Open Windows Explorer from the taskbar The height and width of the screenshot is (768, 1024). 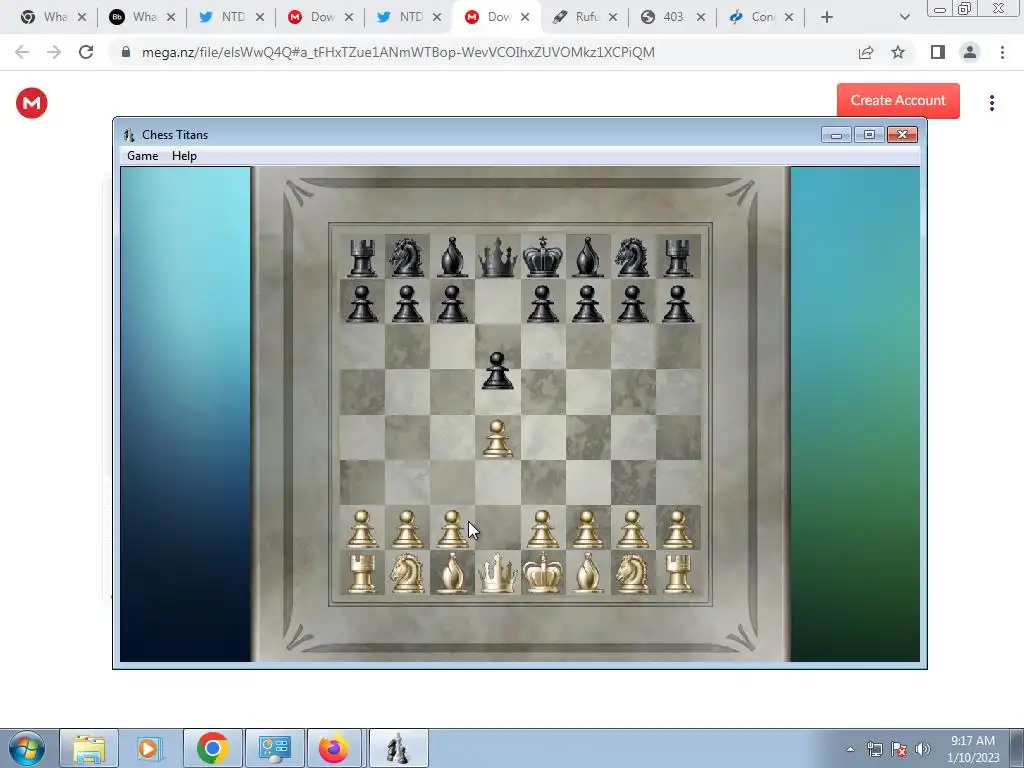coord(89,748)
